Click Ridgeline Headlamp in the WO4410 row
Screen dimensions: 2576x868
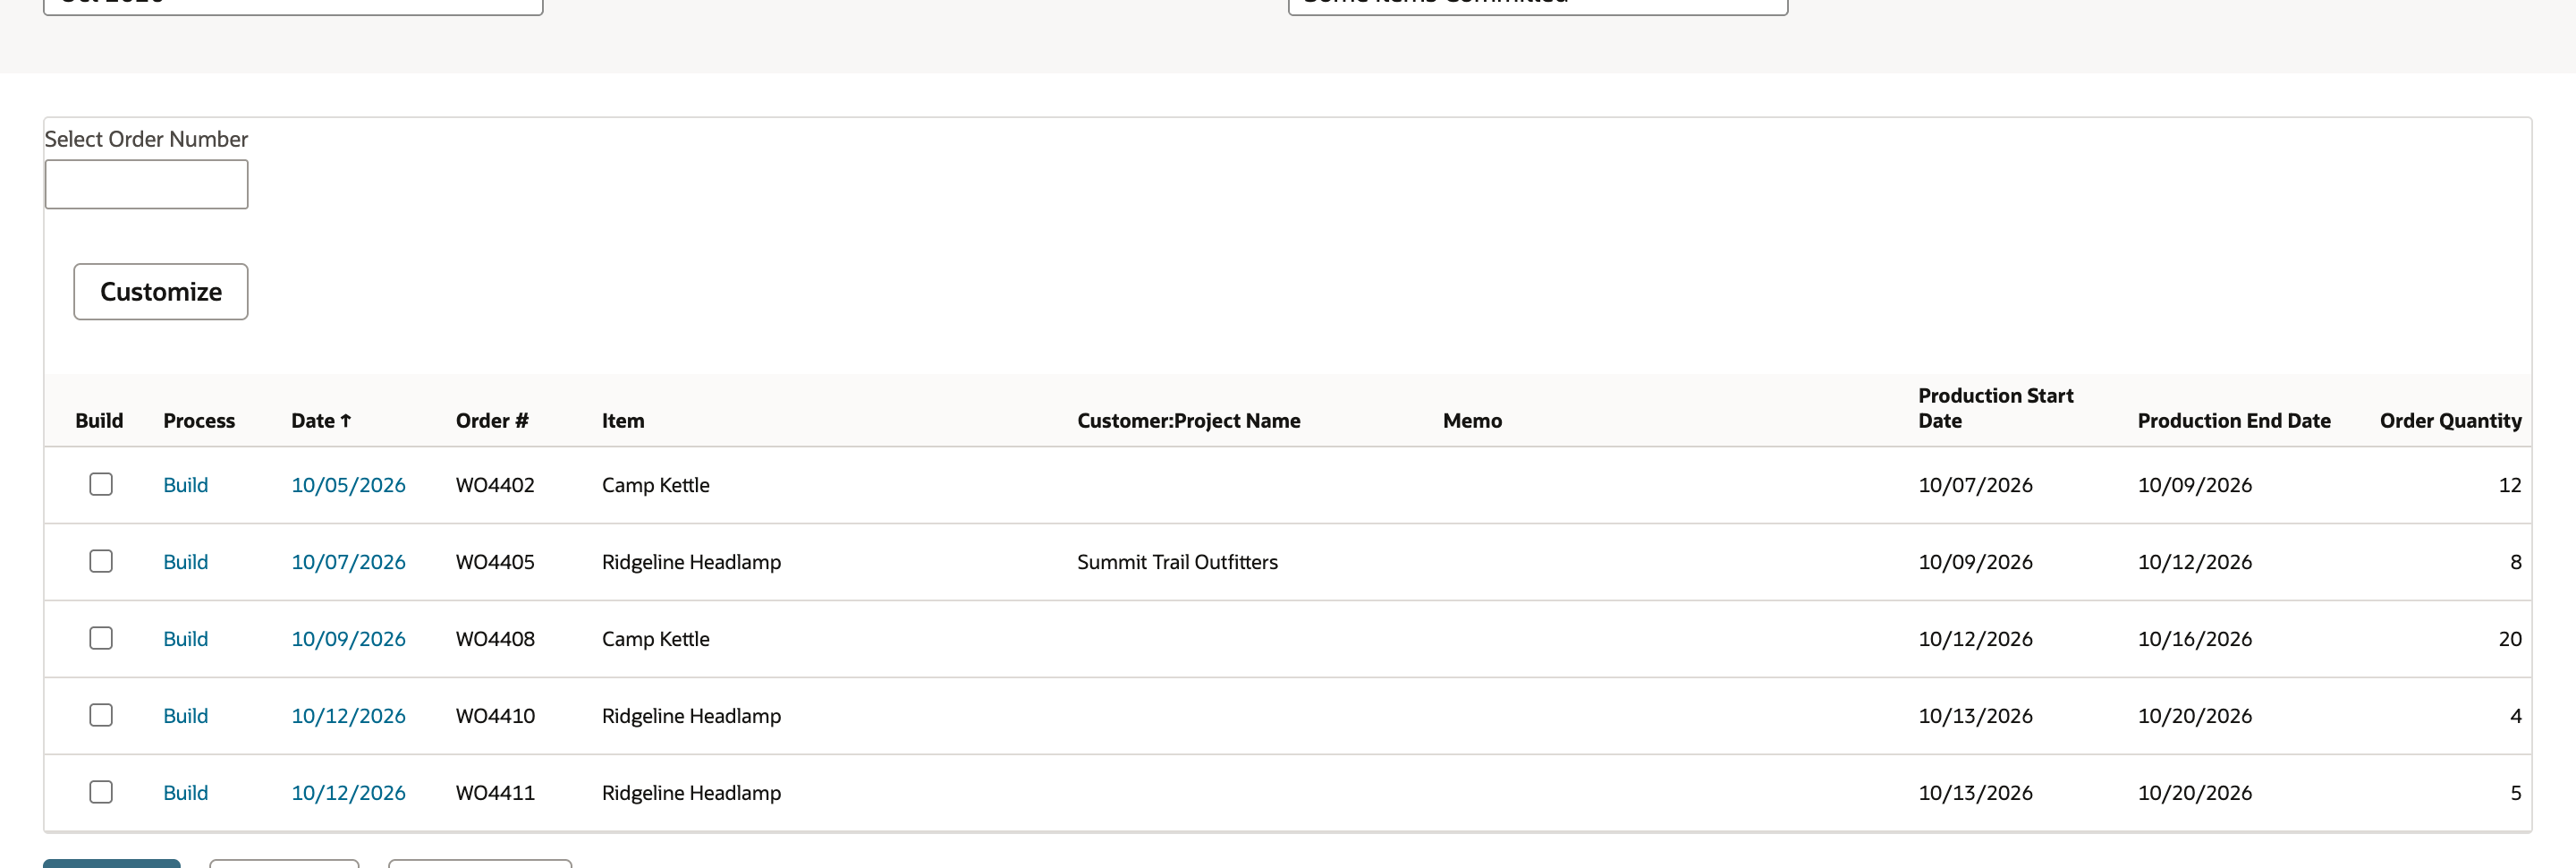click(x=691, y=716)
